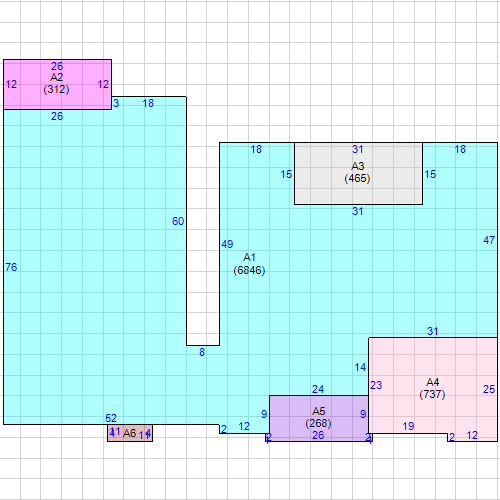
Task: Click the 18 dimension next to the 3
Action: point(148,103)
